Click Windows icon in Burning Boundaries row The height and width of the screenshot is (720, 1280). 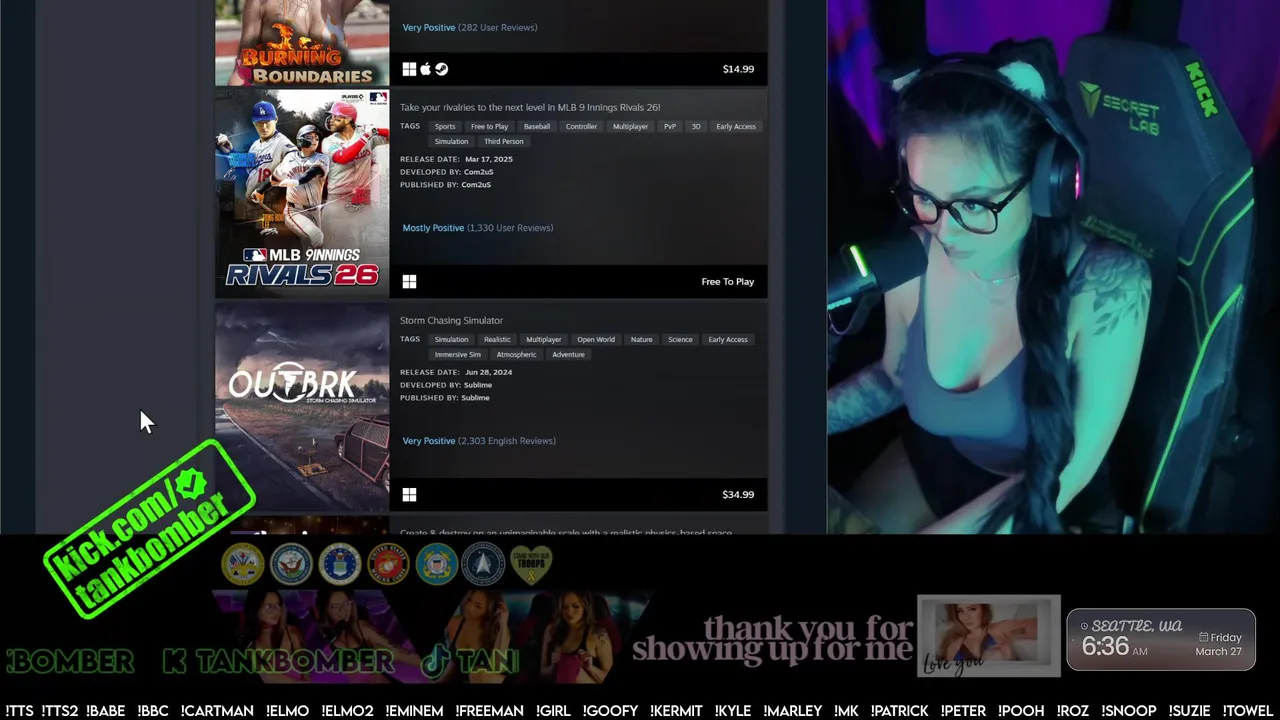click(x=409, y=69)
